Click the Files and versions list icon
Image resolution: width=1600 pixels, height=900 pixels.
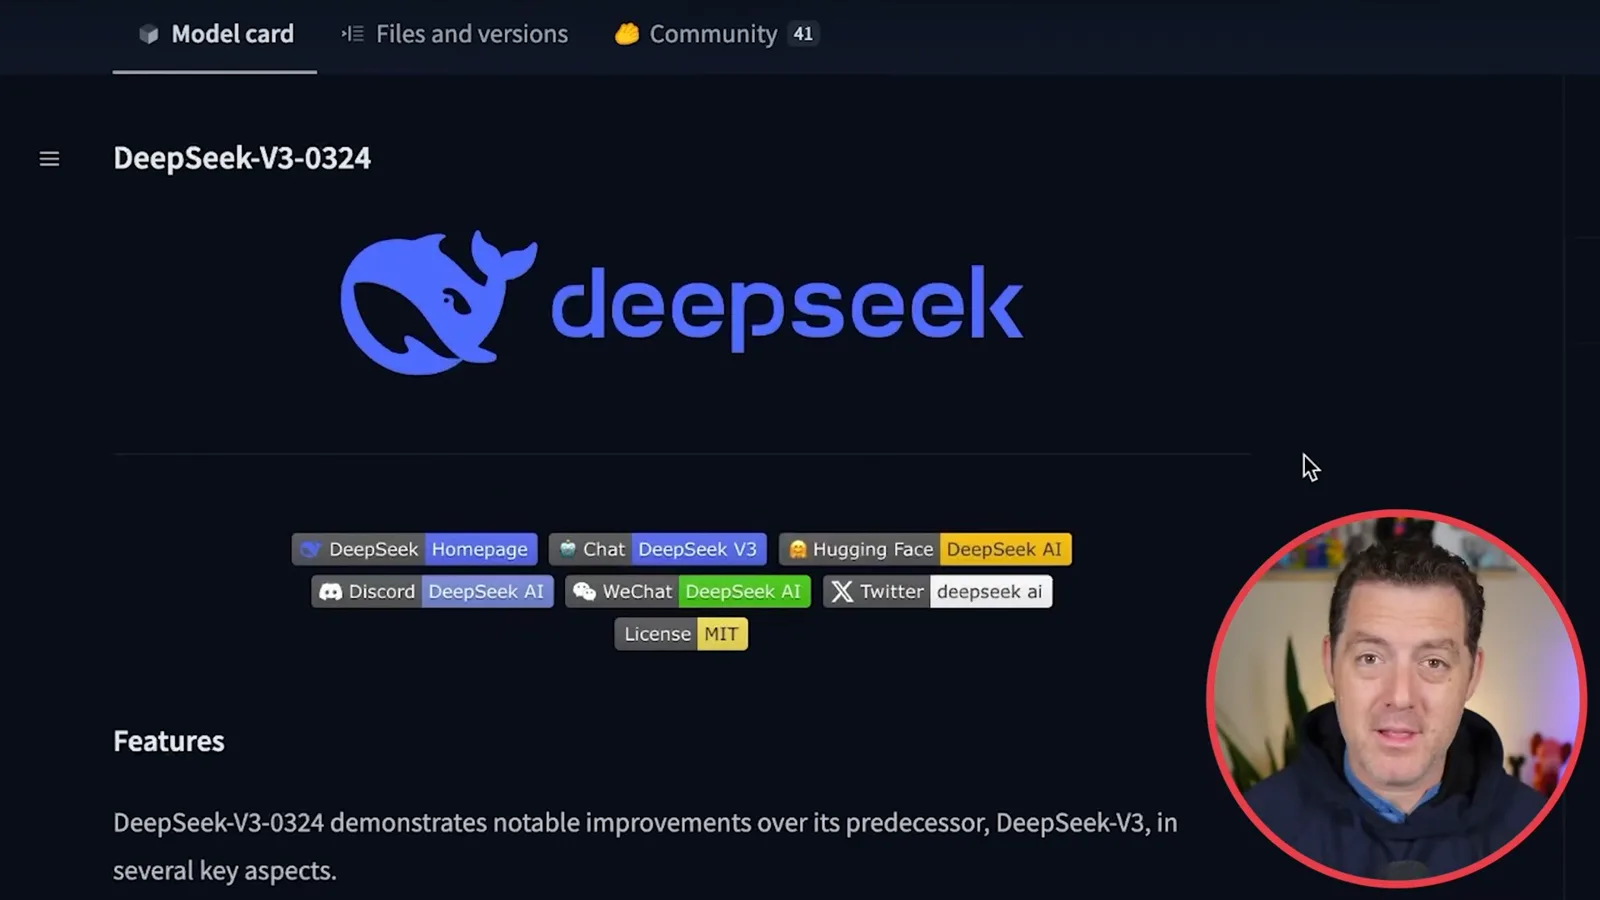[352, 34]
